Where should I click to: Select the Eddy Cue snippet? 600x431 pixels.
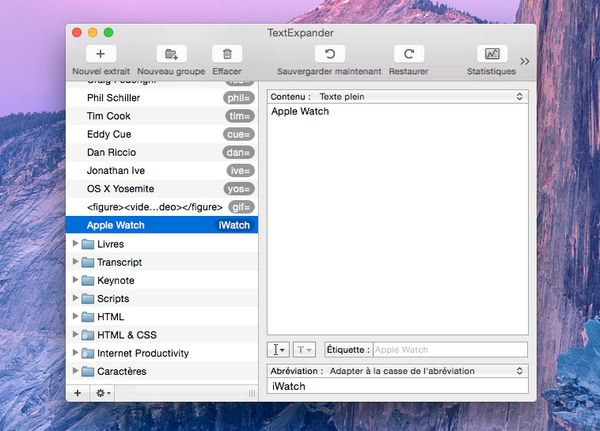162,134
